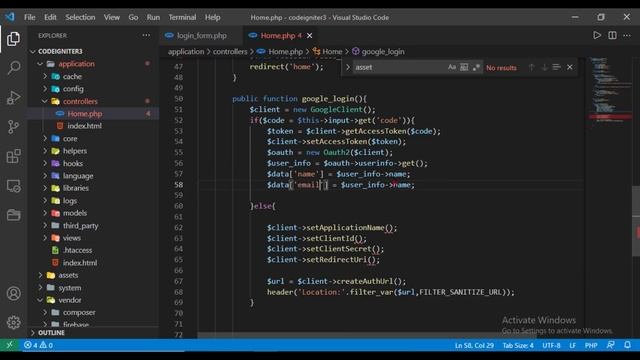
Task: Open the notifications bell in status bar
Action: click(627, 345)
